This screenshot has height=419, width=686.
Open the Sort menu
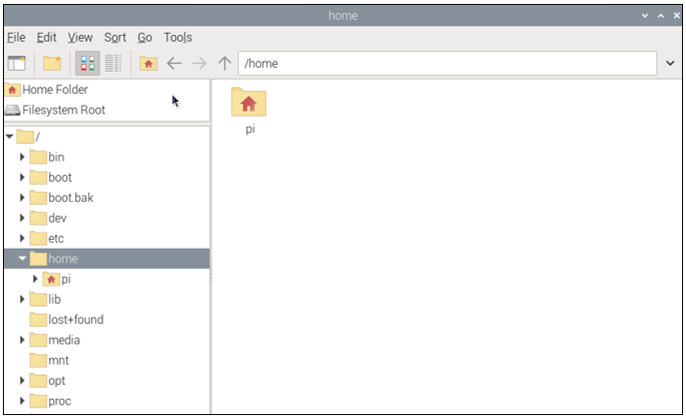coord(115,38)
